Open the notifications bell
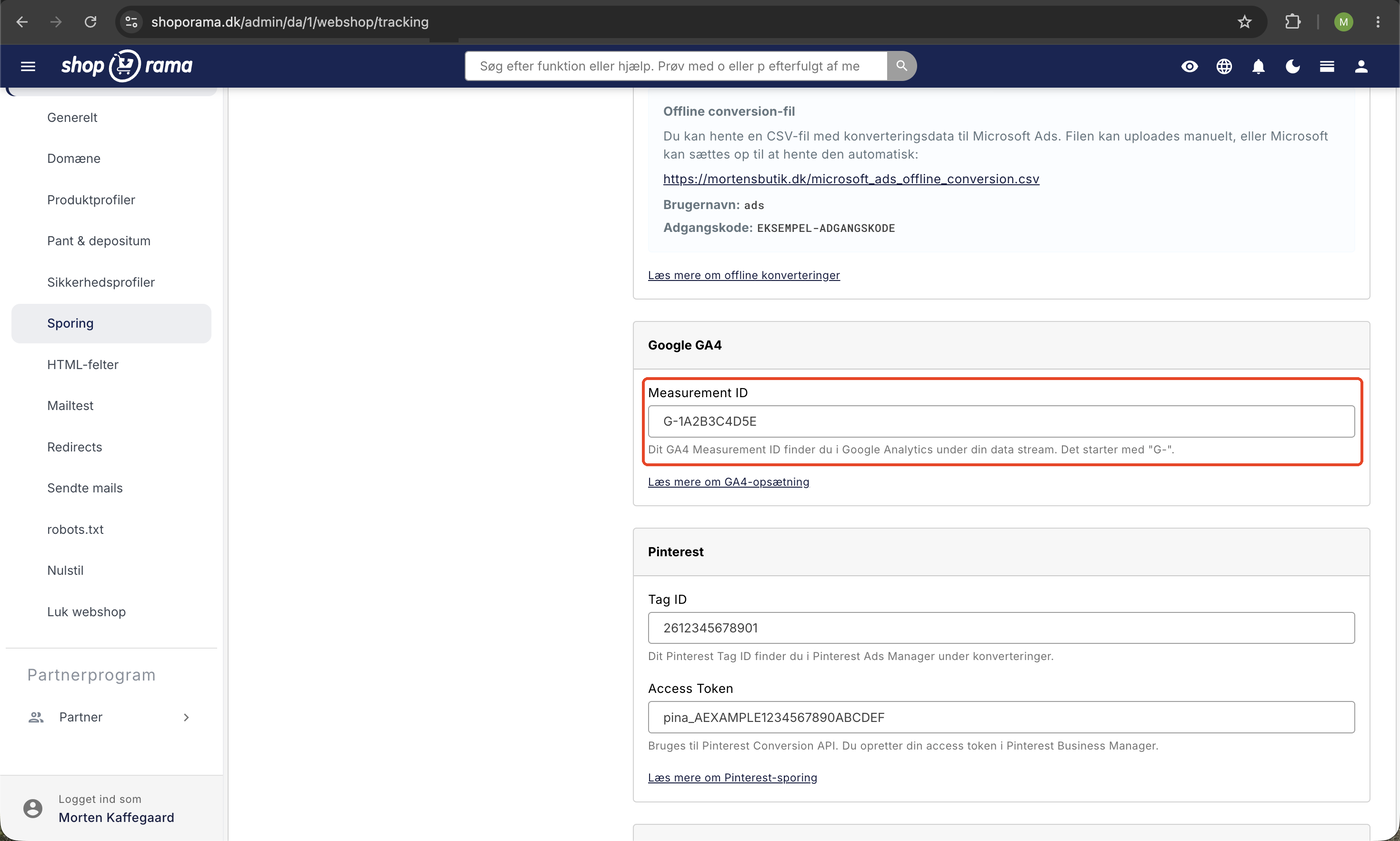The height and width of the screenshot is (841, 1400). coord(1258,66)
